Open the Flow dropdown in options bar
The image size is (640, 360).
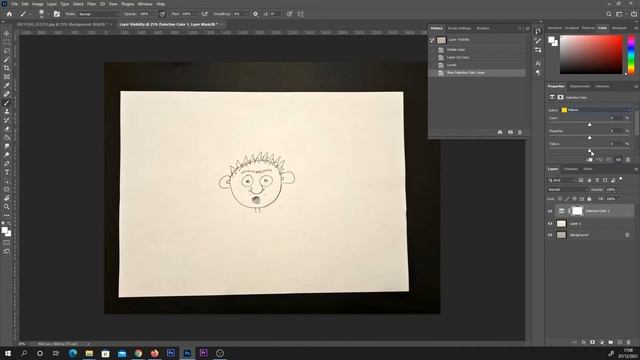195,14
